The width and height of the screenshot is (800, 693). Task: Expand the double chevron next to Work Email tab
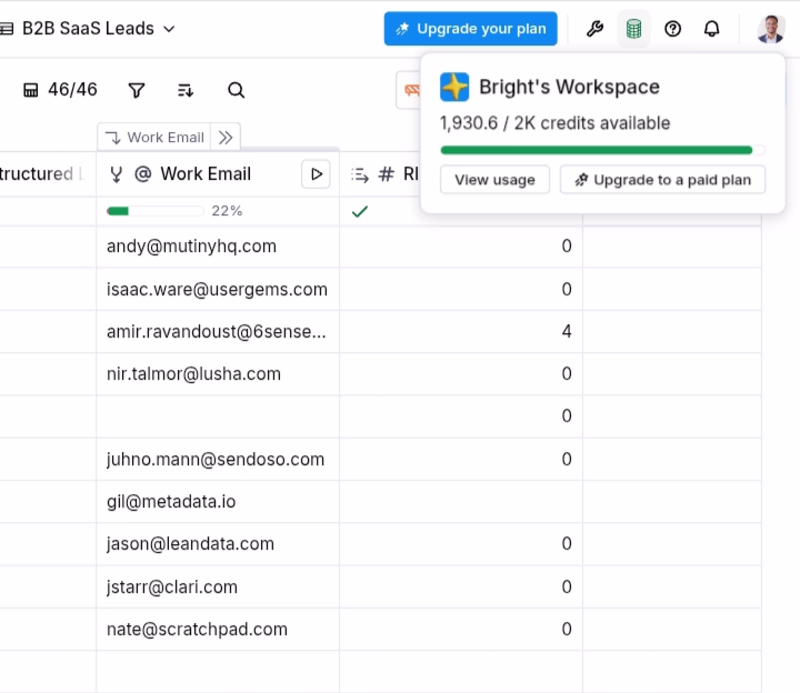226,137
